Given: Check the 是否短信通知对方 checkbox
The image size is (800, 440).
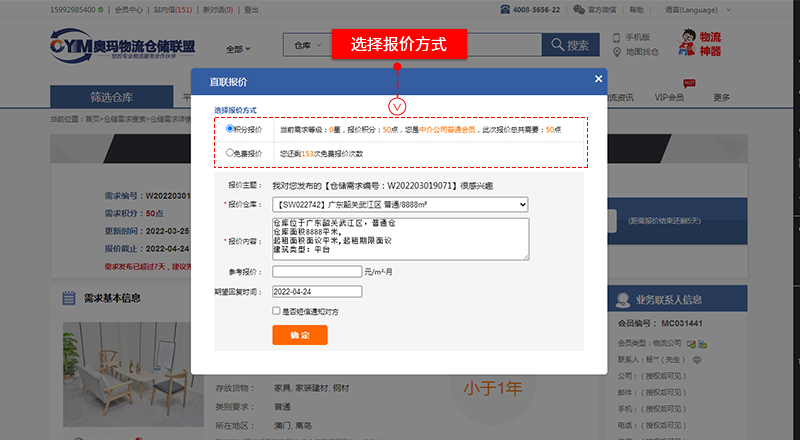Looking at the screenshot, I should (x=277, y=311).
